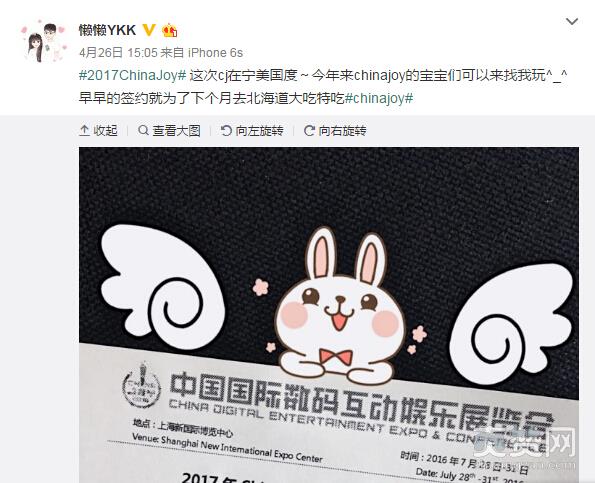Click the magnifier icon for large view
595x483 pixels.
point(143,131)
